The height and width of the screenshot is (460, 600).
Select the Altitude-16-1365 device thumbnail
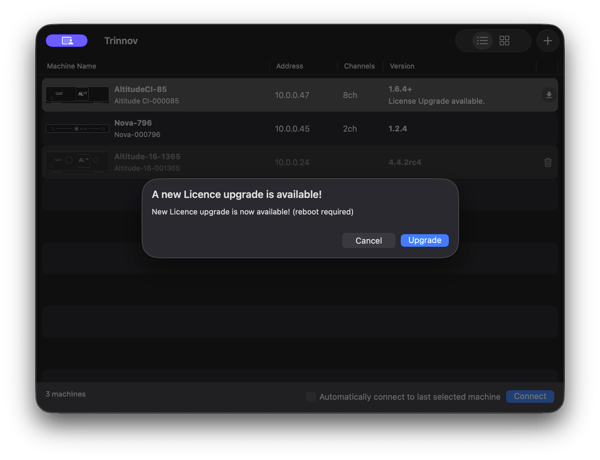click(77, 162)
